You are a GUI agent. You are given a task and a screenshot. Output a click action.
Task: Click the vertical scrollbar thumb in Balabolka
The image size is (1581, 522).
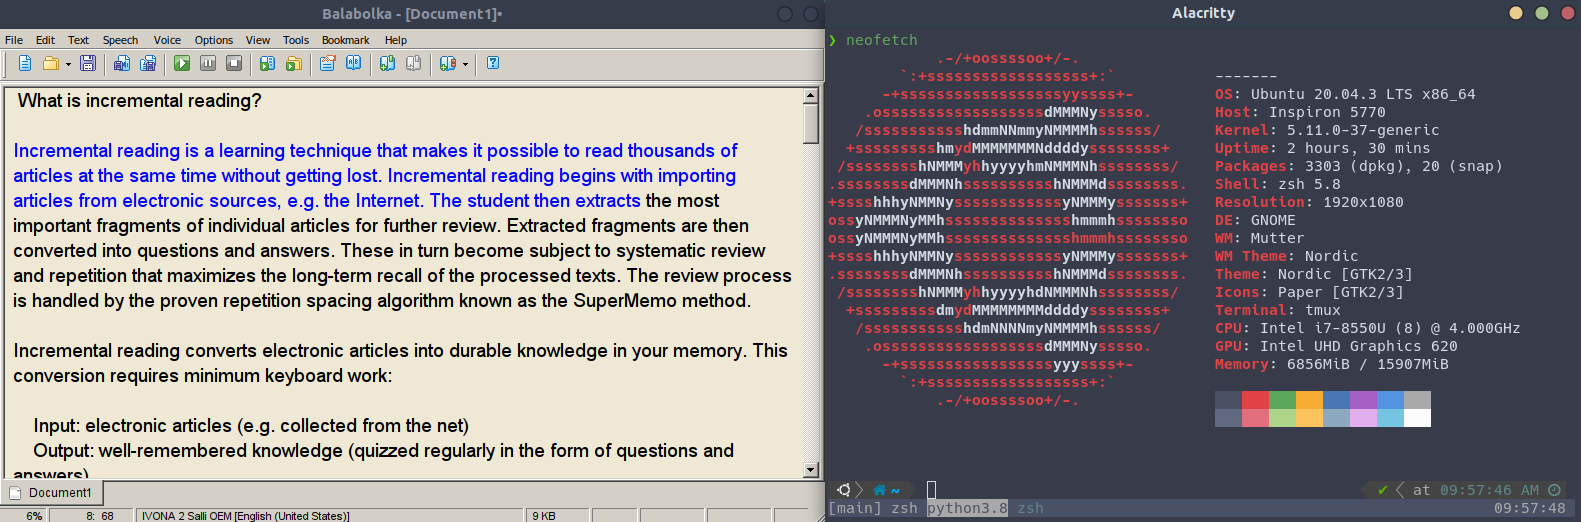pyautogui.click(x=811, y=123)
